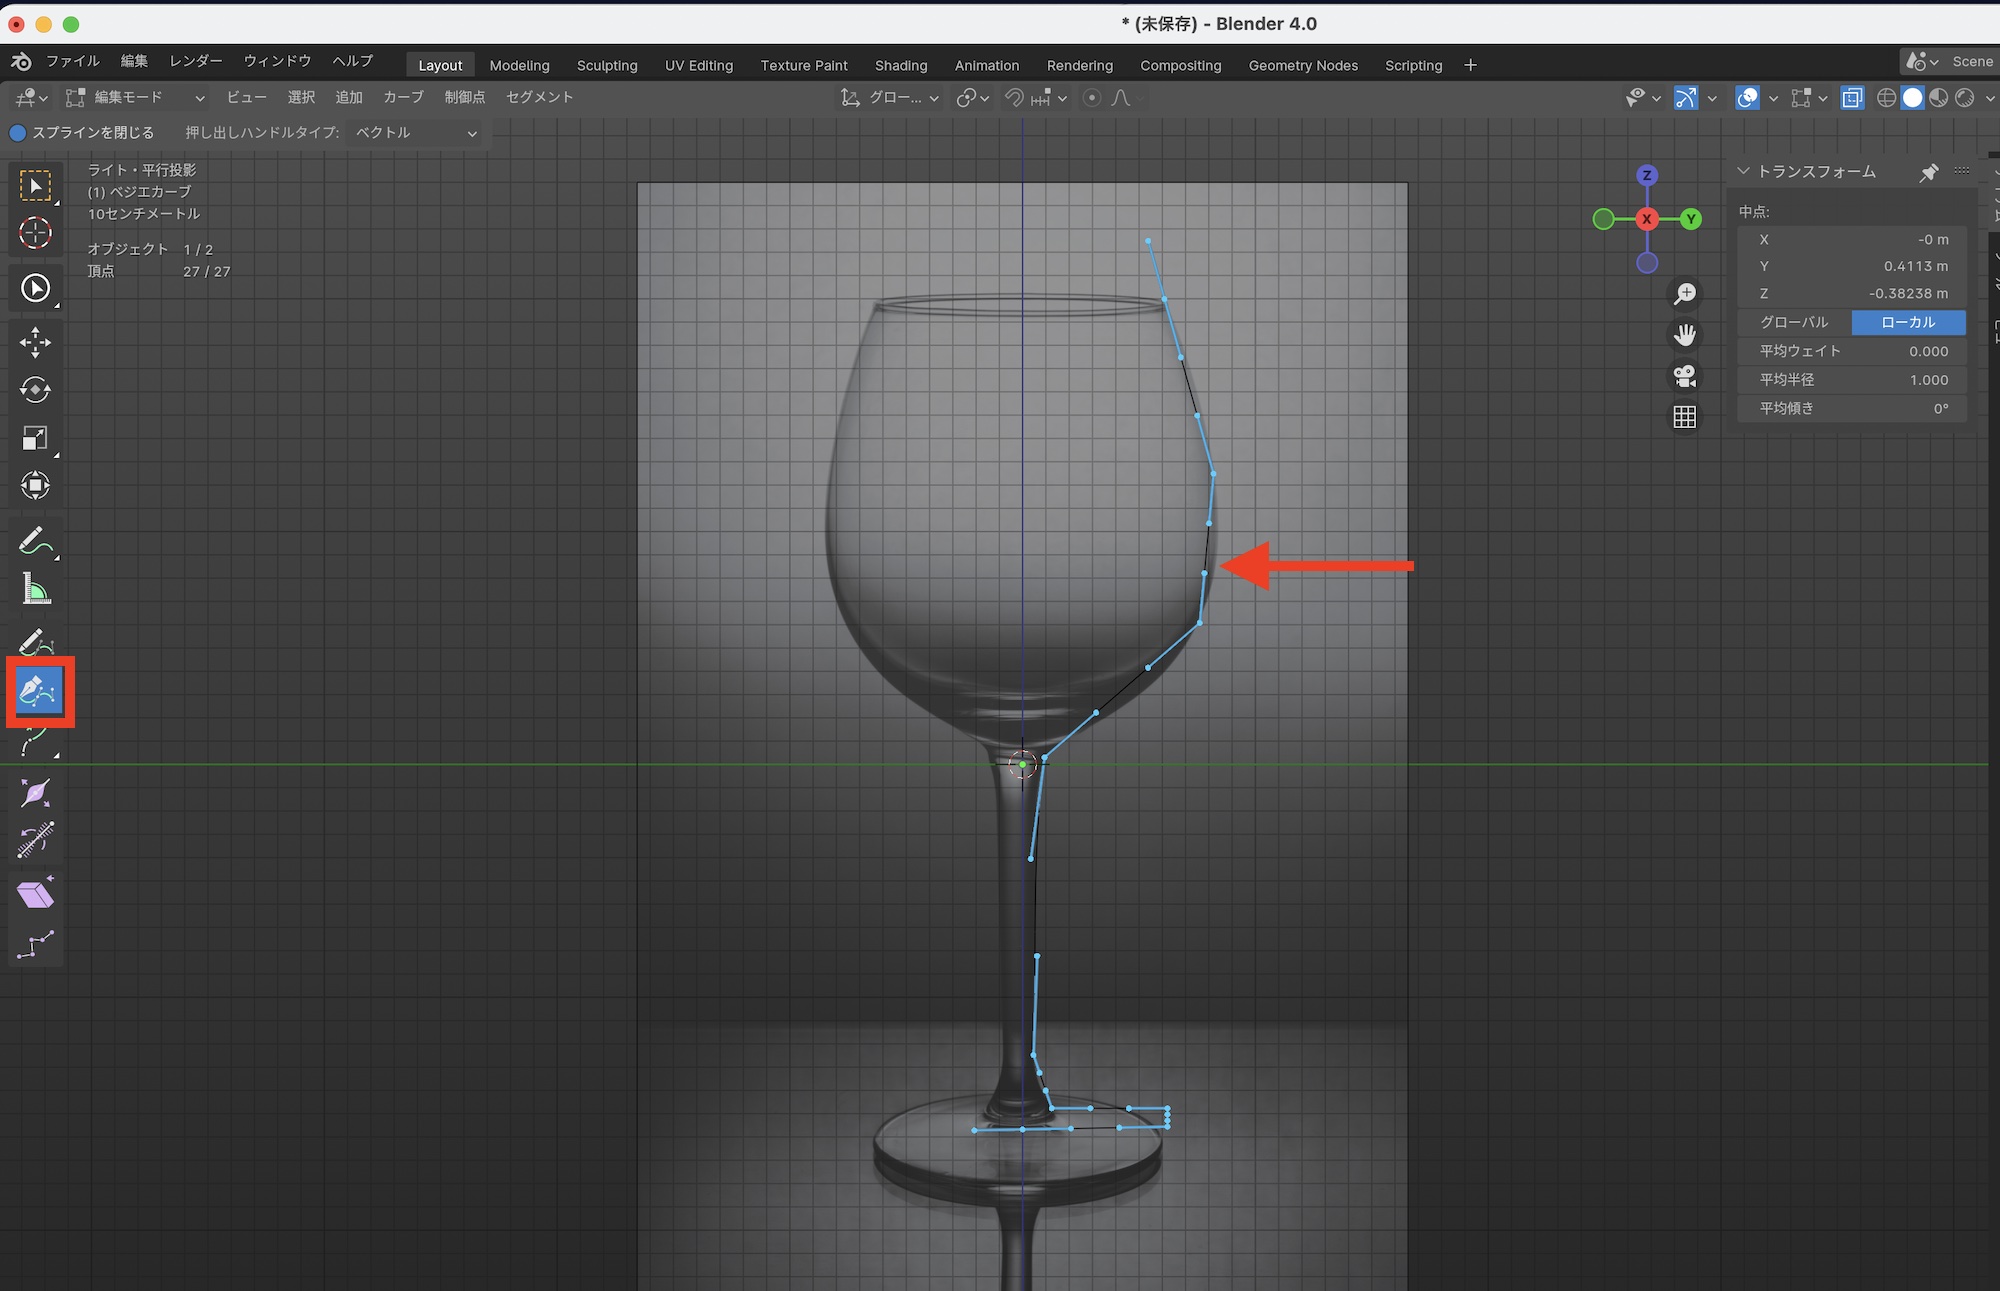Switch to the Sculpting workspace tab
This screenshot has width=2000, height=1291.
pyautogui.click(x=606, y=66)
